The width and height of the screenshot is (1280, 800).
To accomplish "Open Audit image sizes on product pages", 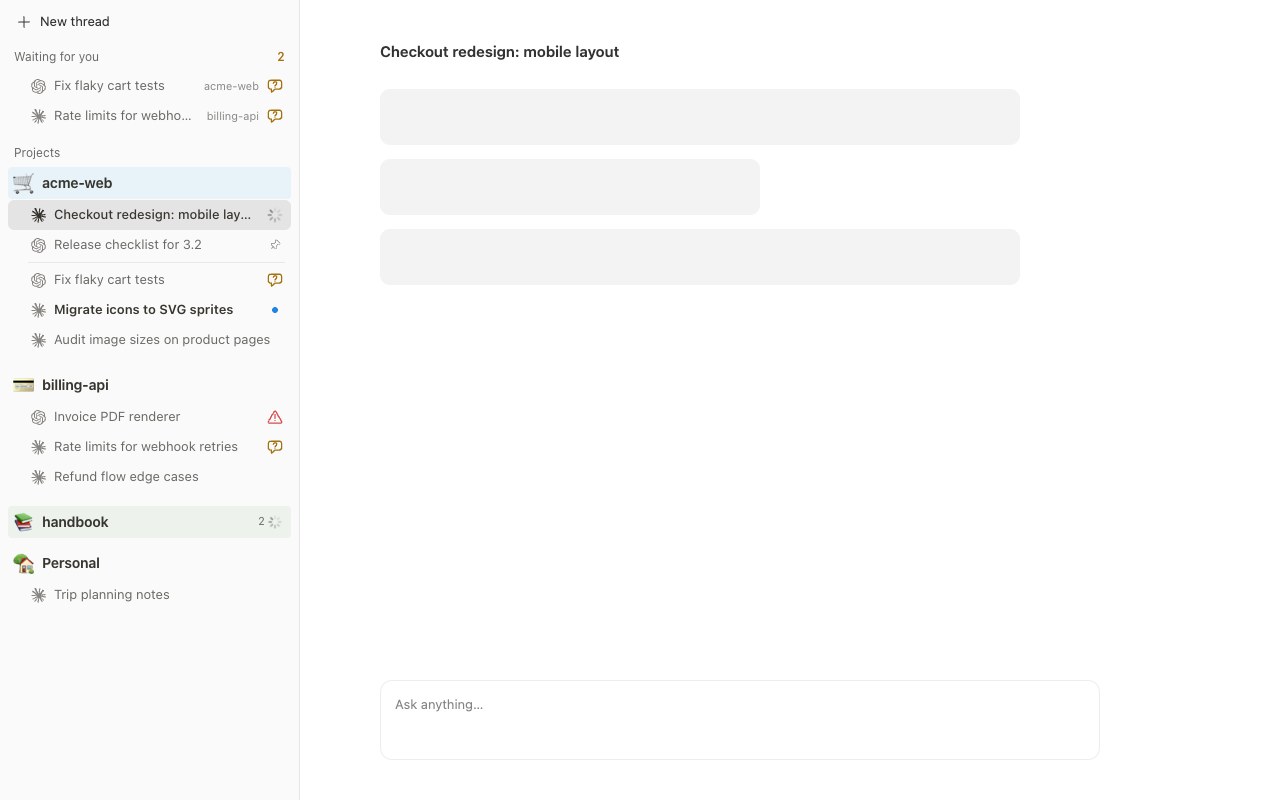I will pos(150,340).
